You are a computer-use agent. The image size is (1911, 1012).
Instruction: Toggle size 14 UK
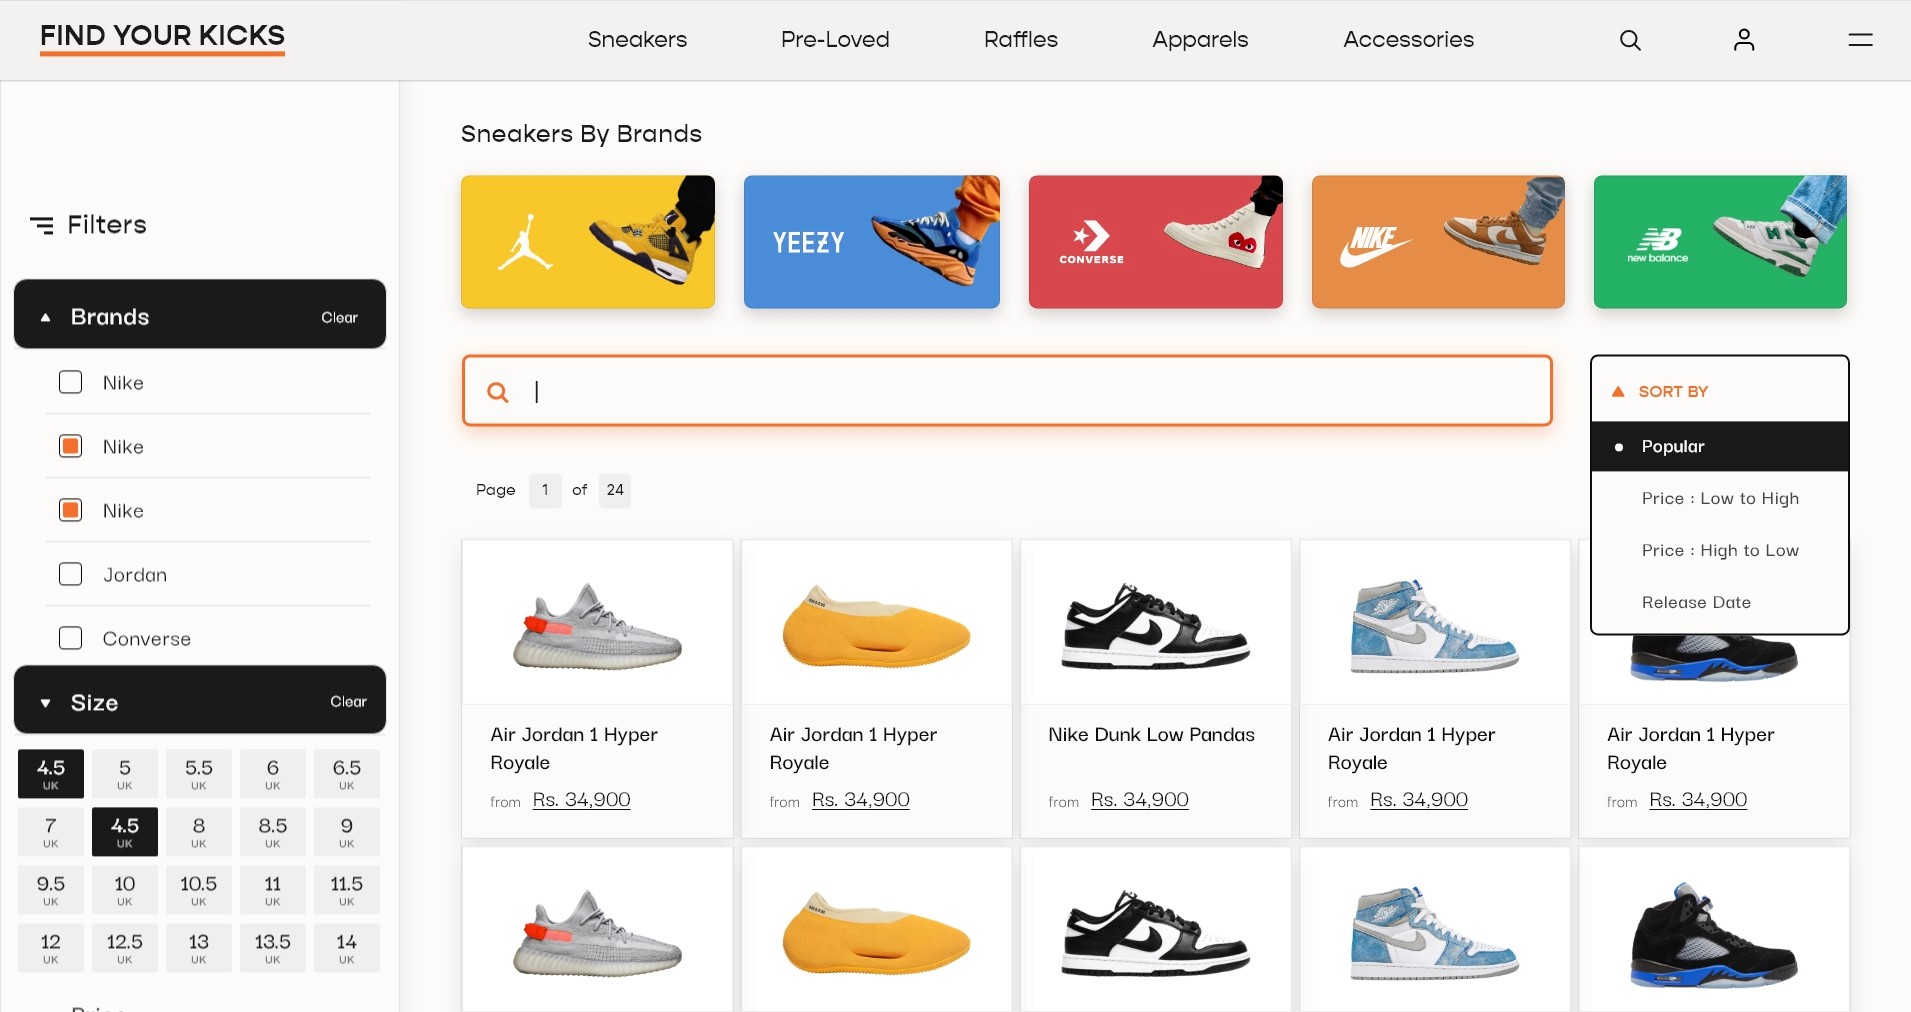pos(347,948)
